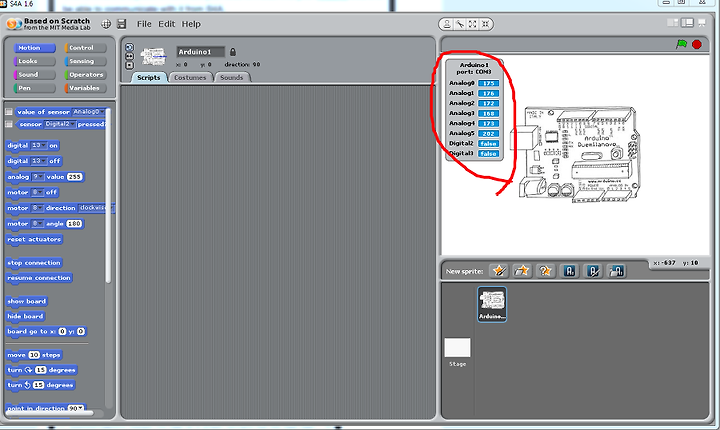
Task: Select the shrink sprite tool
Action: [x=485, y=24]
